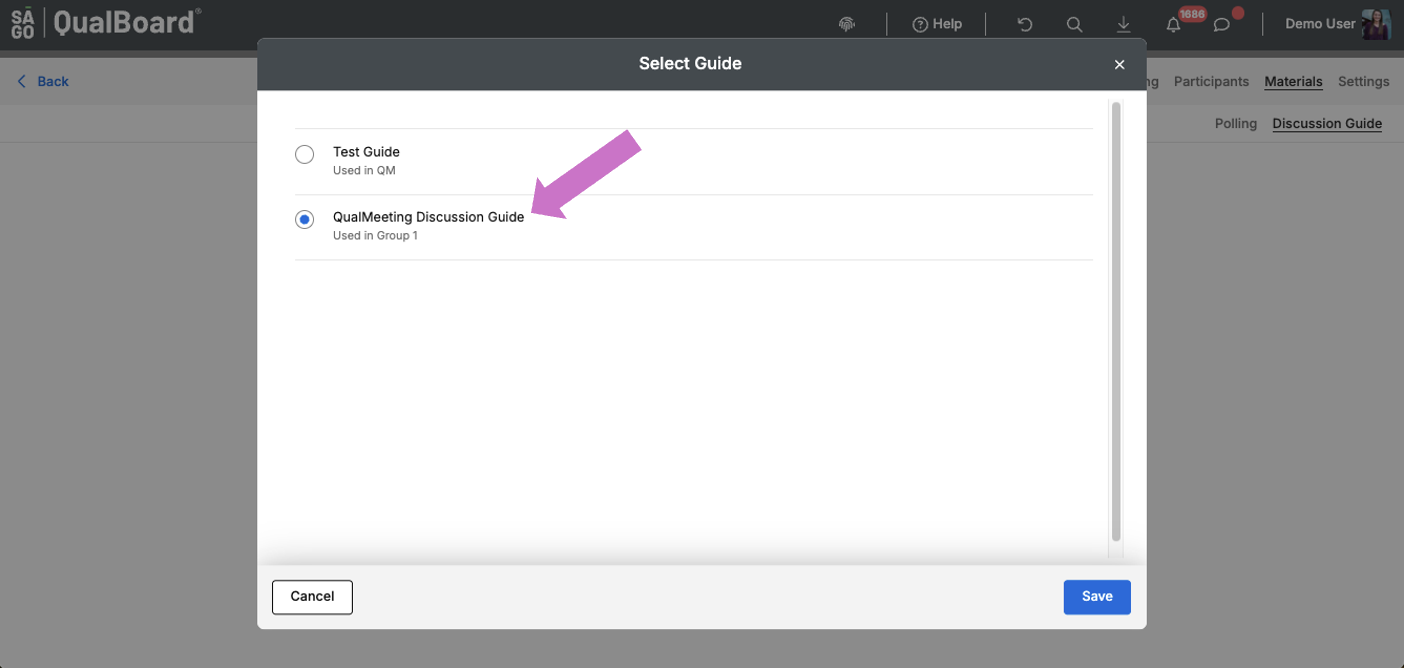Screen dimensions: 1404x670
Task: Select the Test Guide radio button
Action: coord(304,154)
